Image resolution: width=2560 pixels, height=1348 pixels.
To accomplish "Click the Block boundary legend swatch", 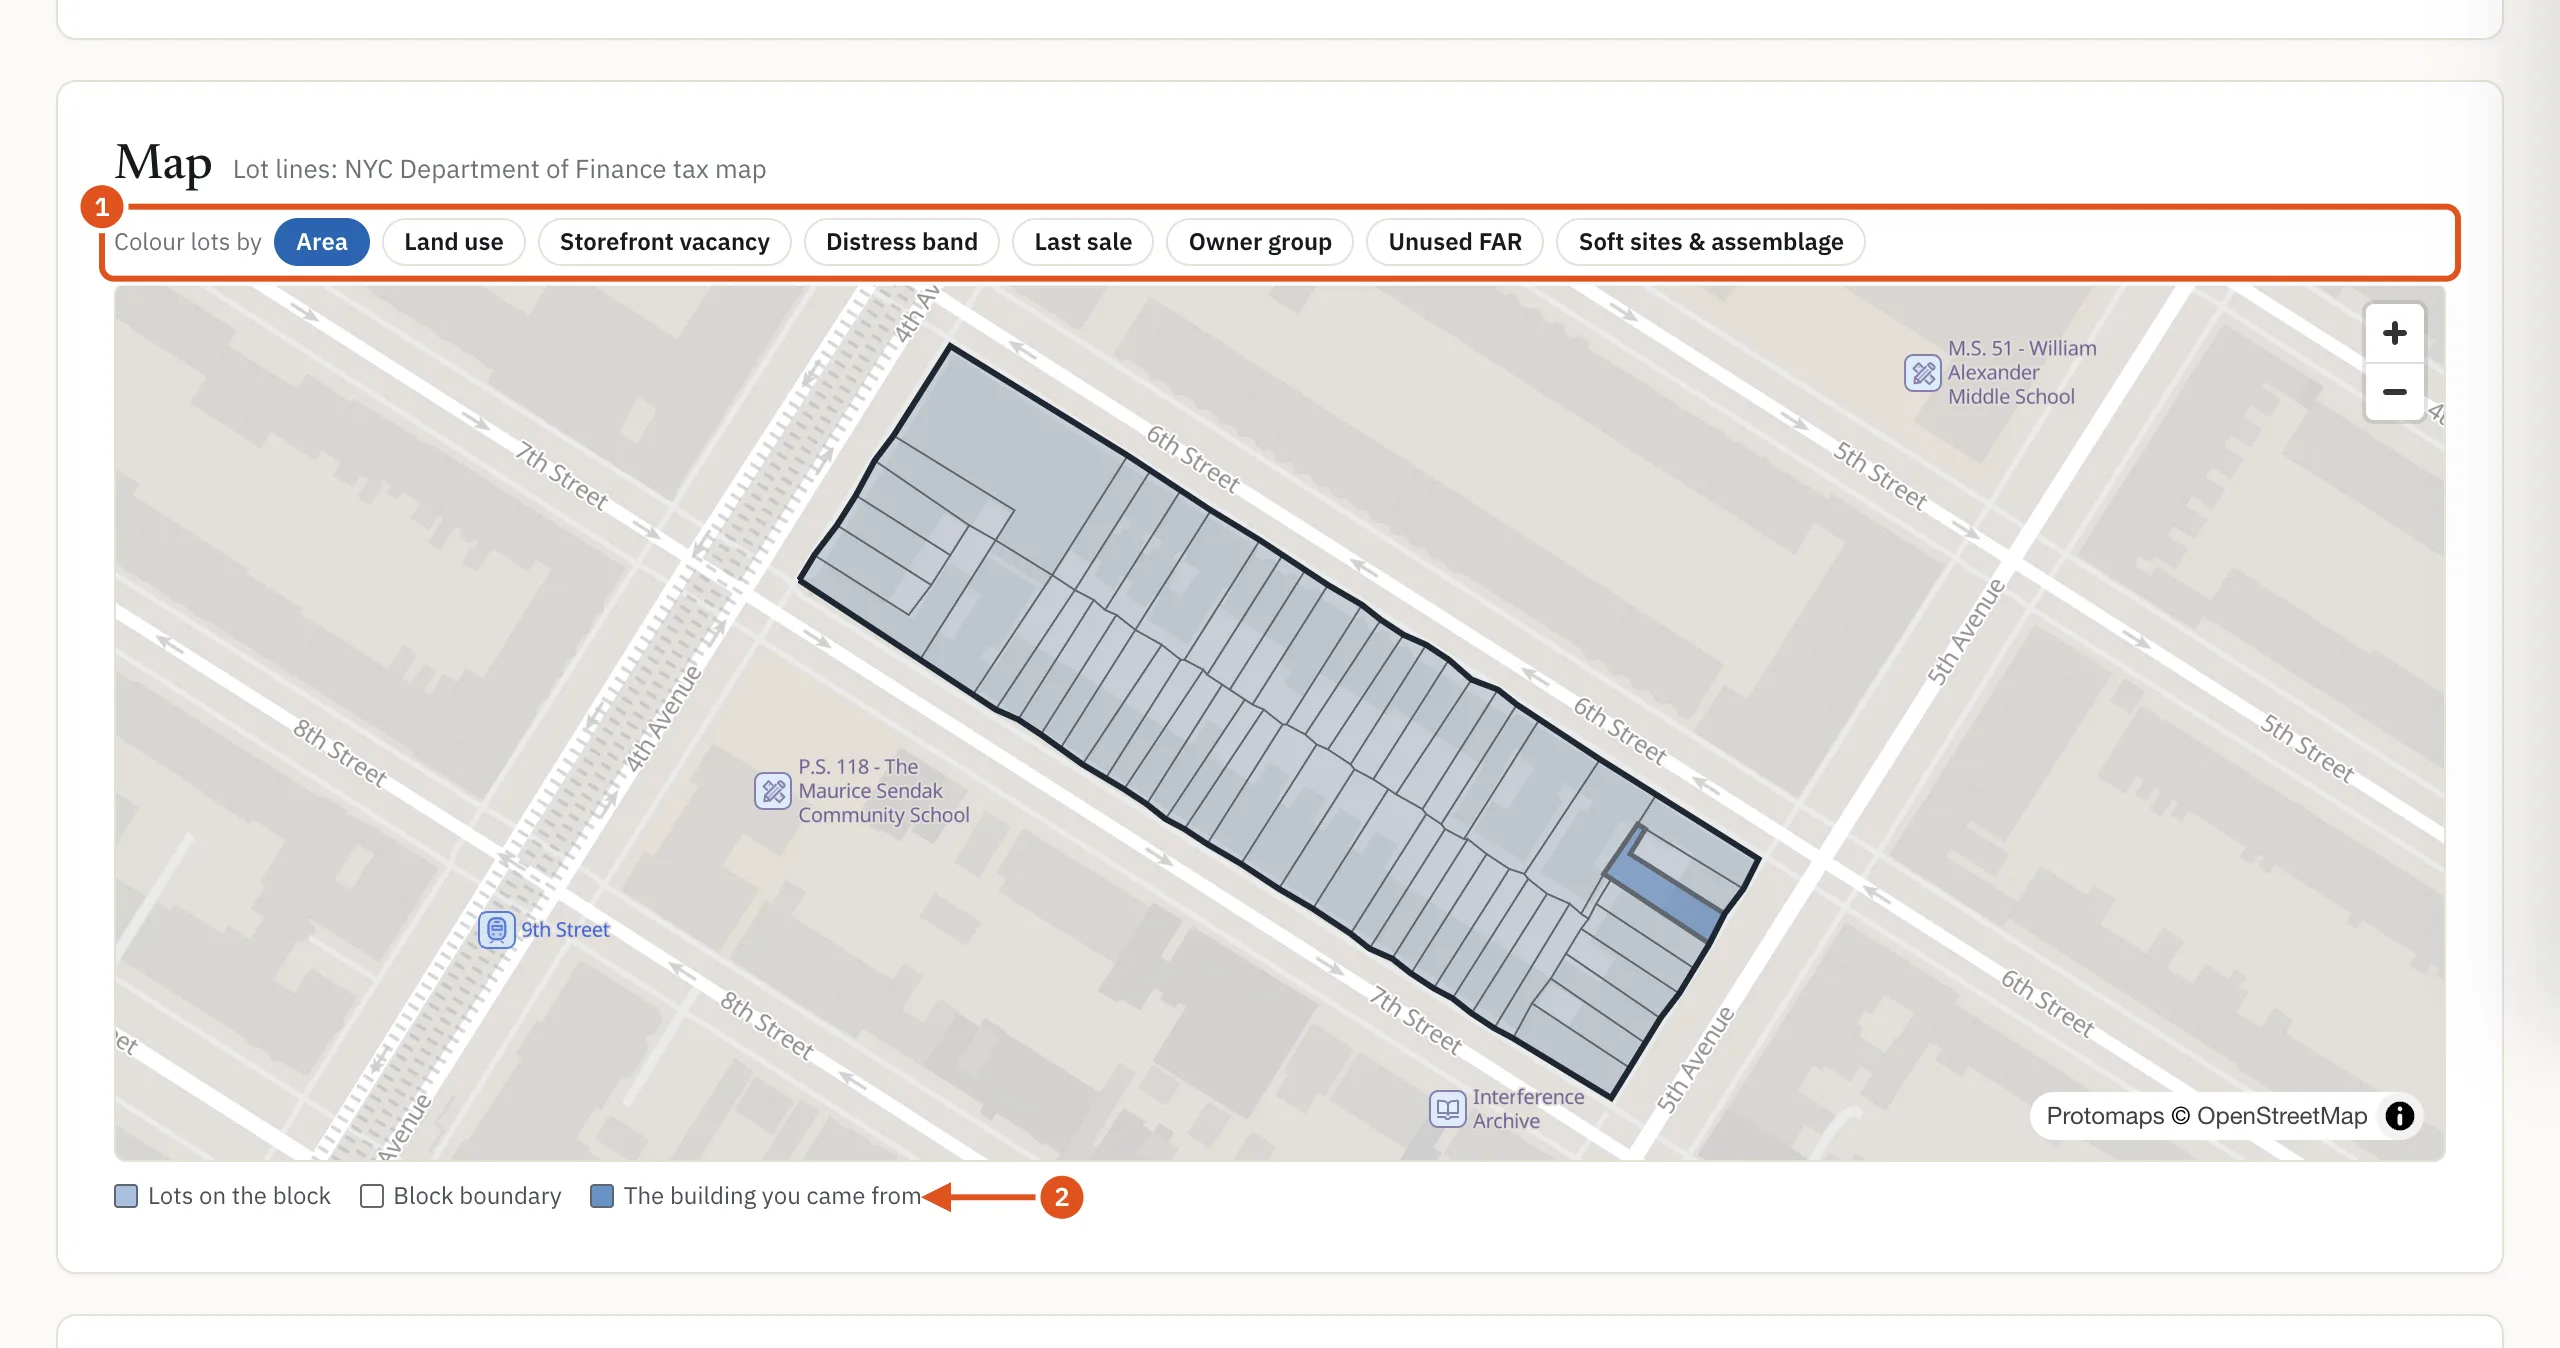I will 372,1196.
